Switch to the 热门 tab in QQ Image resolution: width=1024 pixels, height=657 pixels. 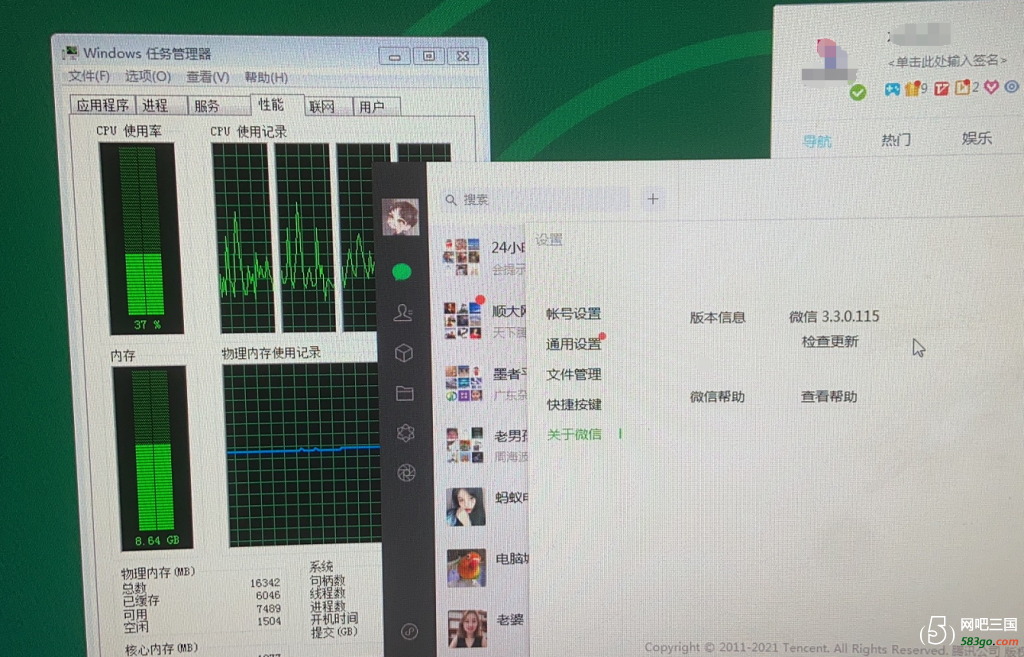(896, 140)
